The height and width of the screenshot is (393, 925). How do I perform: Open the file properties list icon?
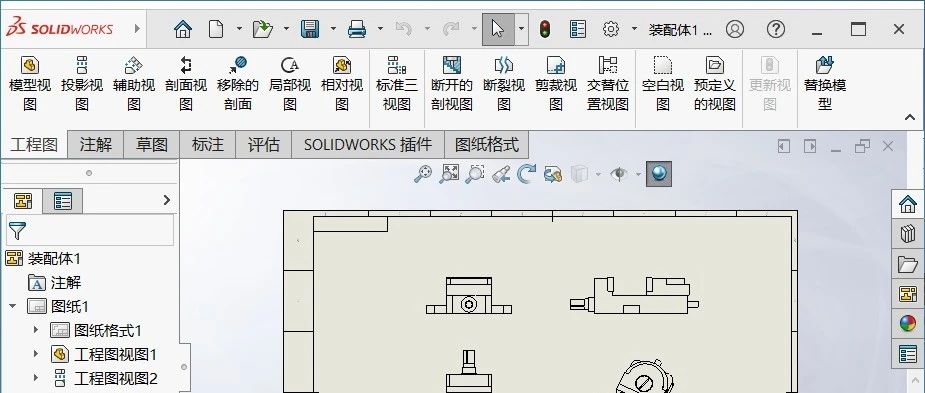[x=578, y=29]
